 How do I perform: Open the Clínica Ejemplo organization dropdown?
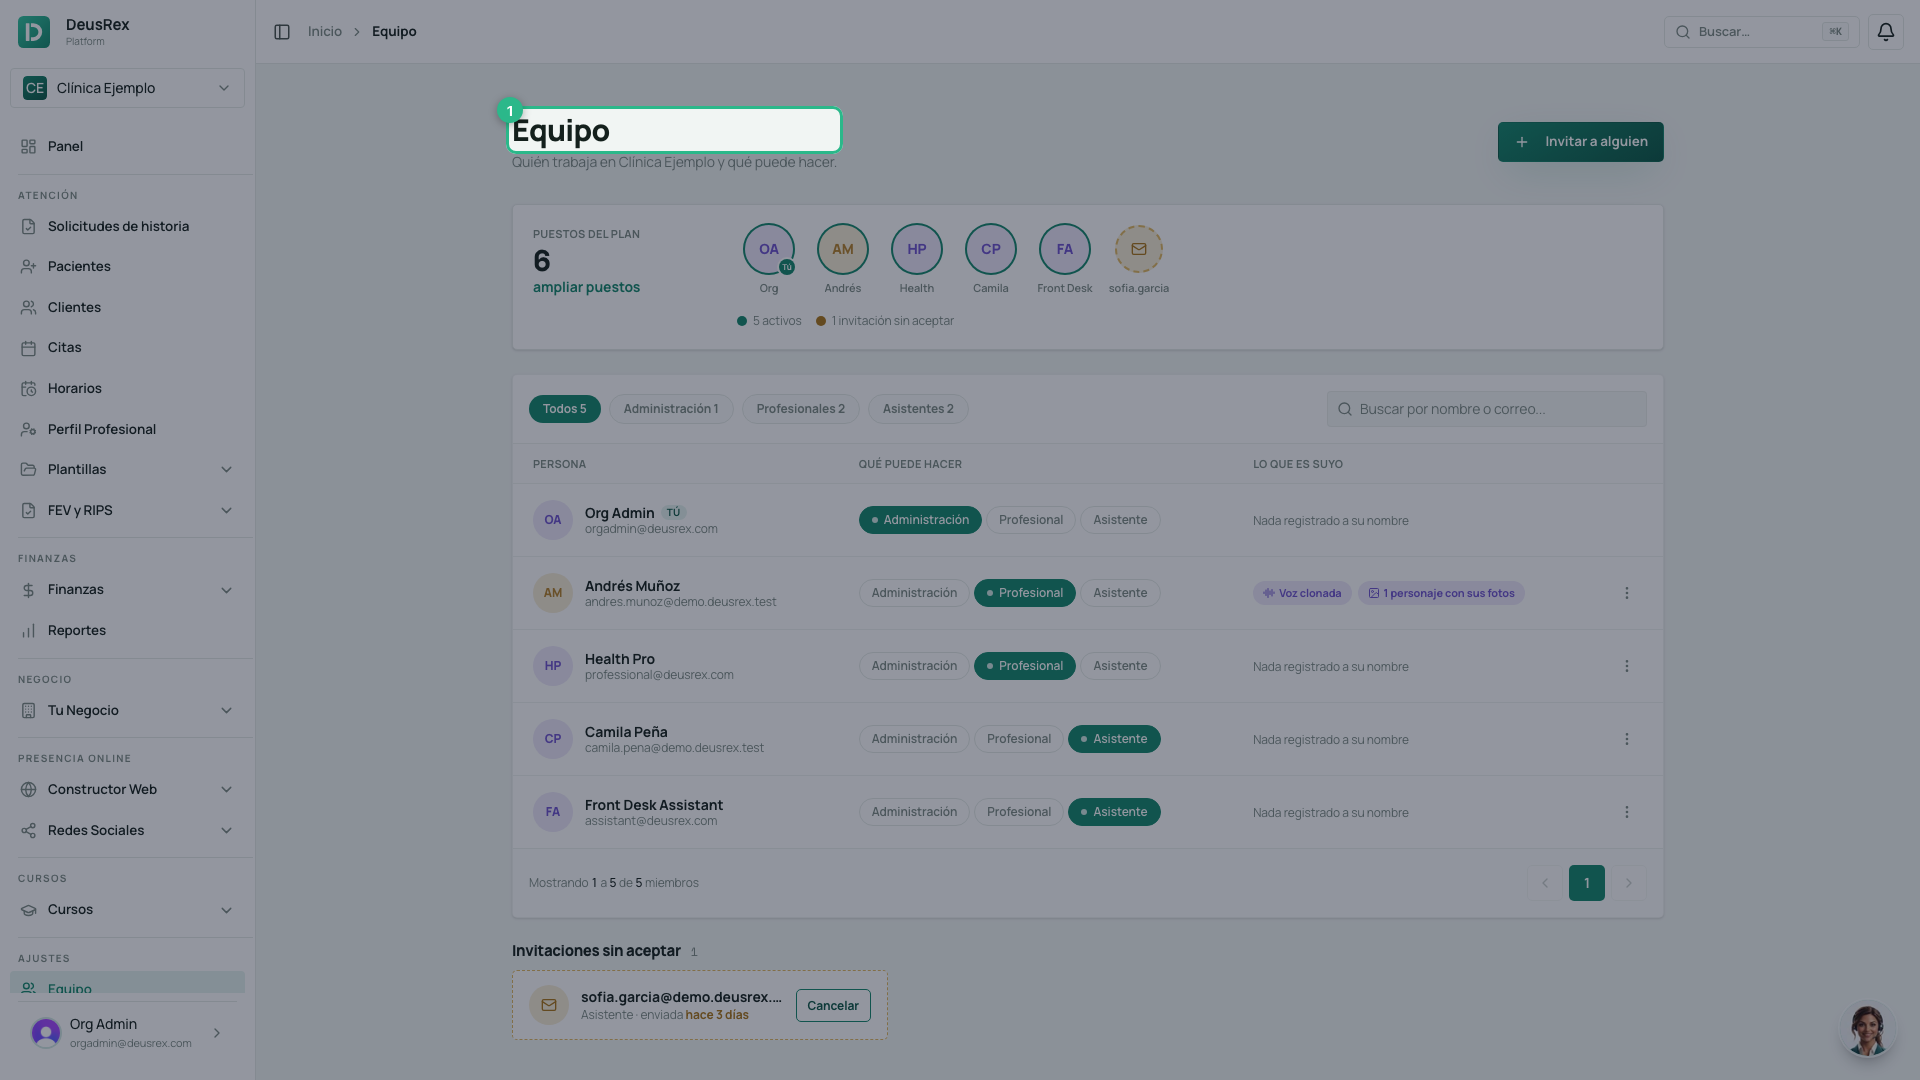[x=127, y=88]
